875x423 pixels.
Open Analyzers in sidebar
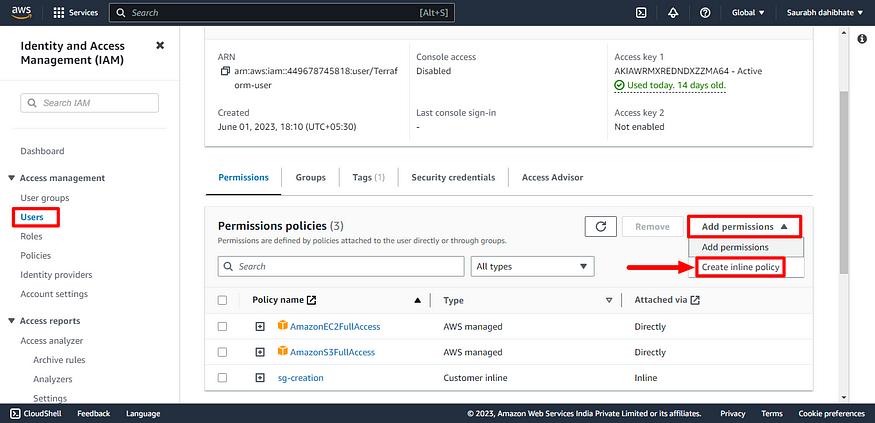[x=52, y=379]
